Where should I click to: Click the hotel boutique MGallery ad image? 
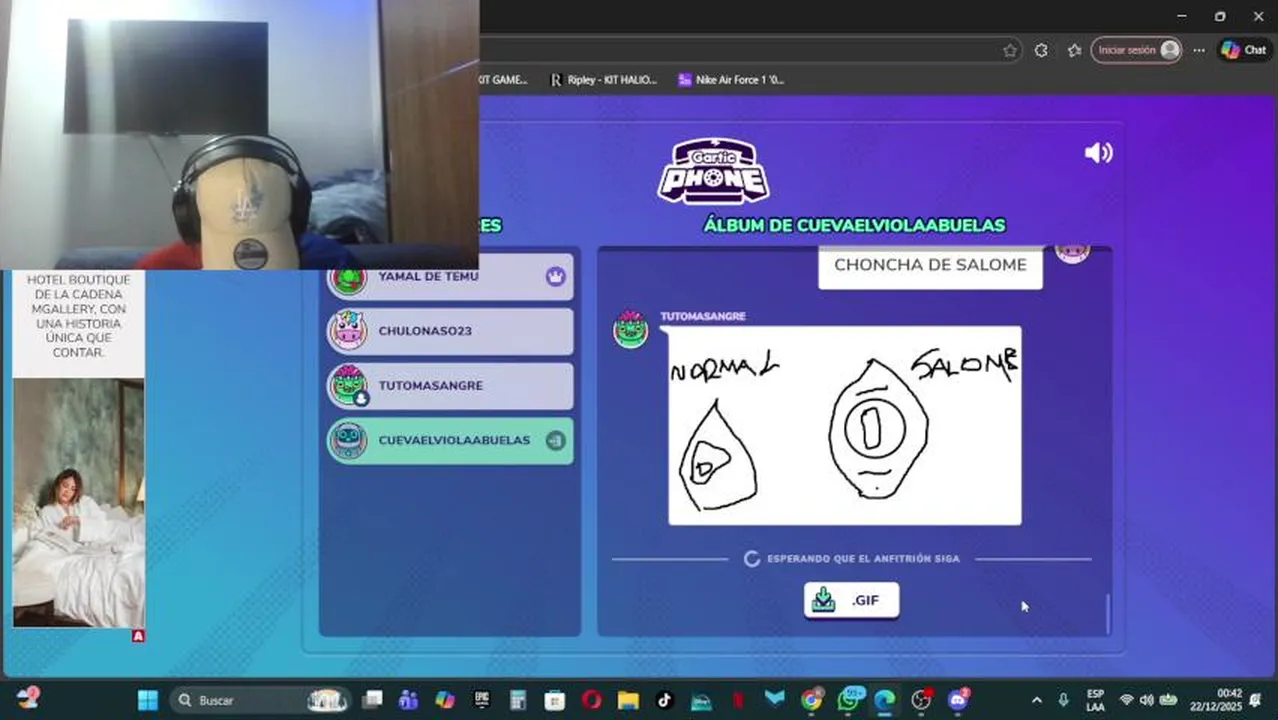(x=79, y=502)
